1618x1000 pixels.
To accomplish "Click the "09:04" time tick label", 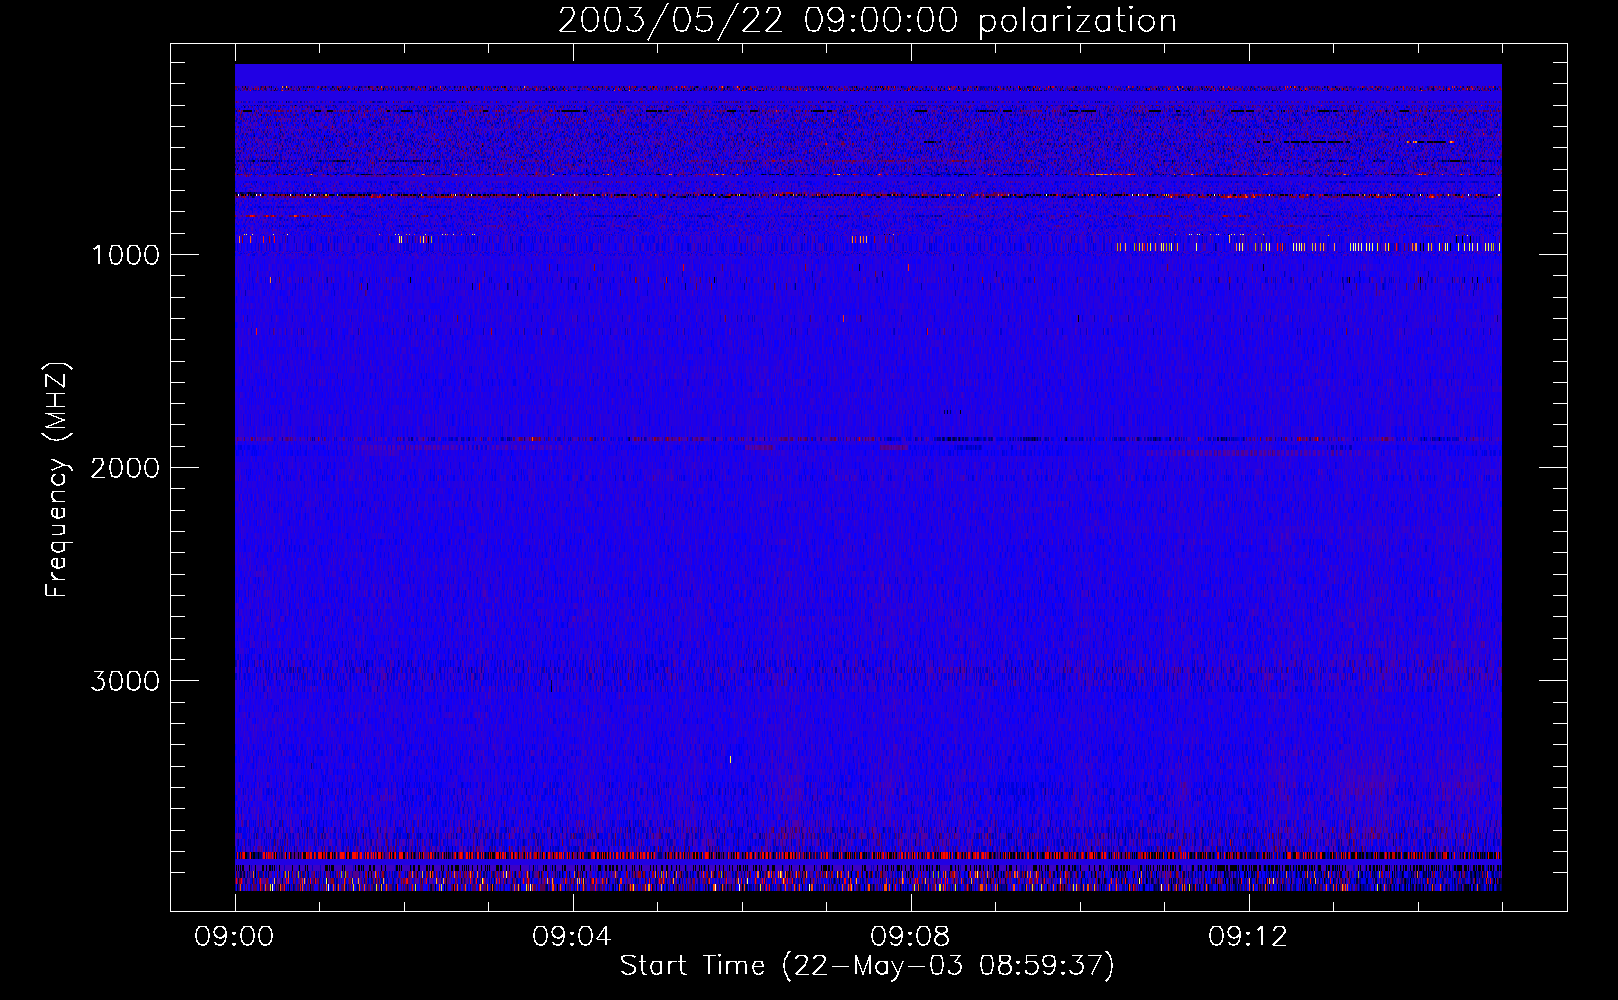I will pyautogui.click(x=572, y=937).
